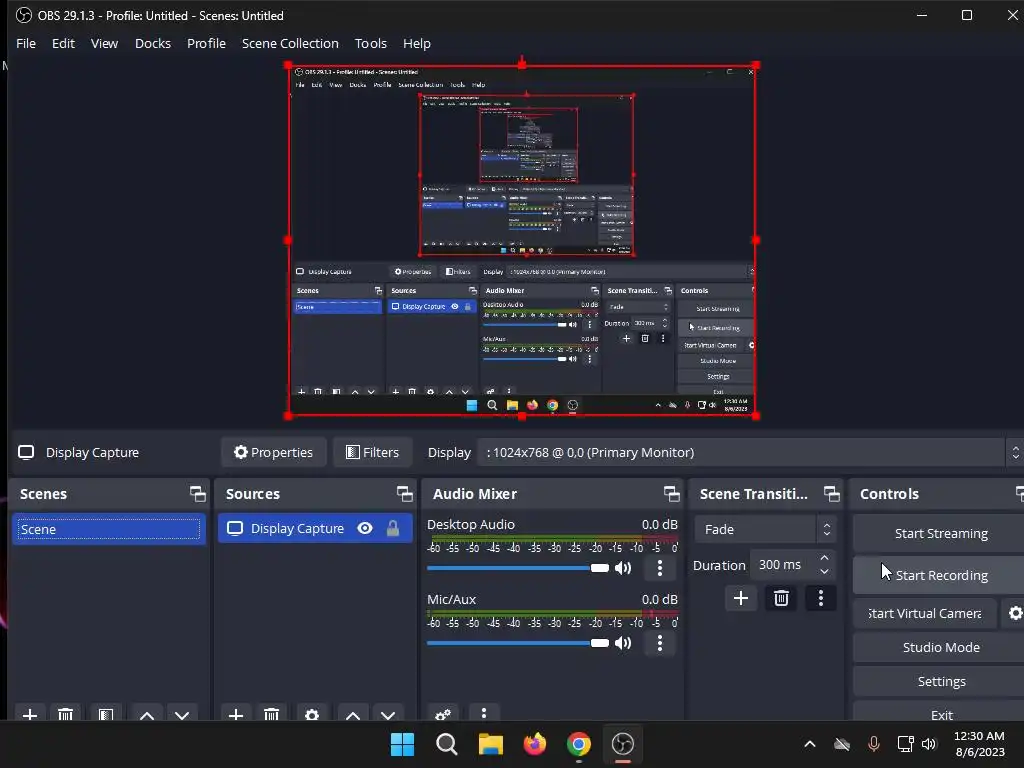Open the Display monitor dropdown
The image size is (1024, 768).
(750, 452)
